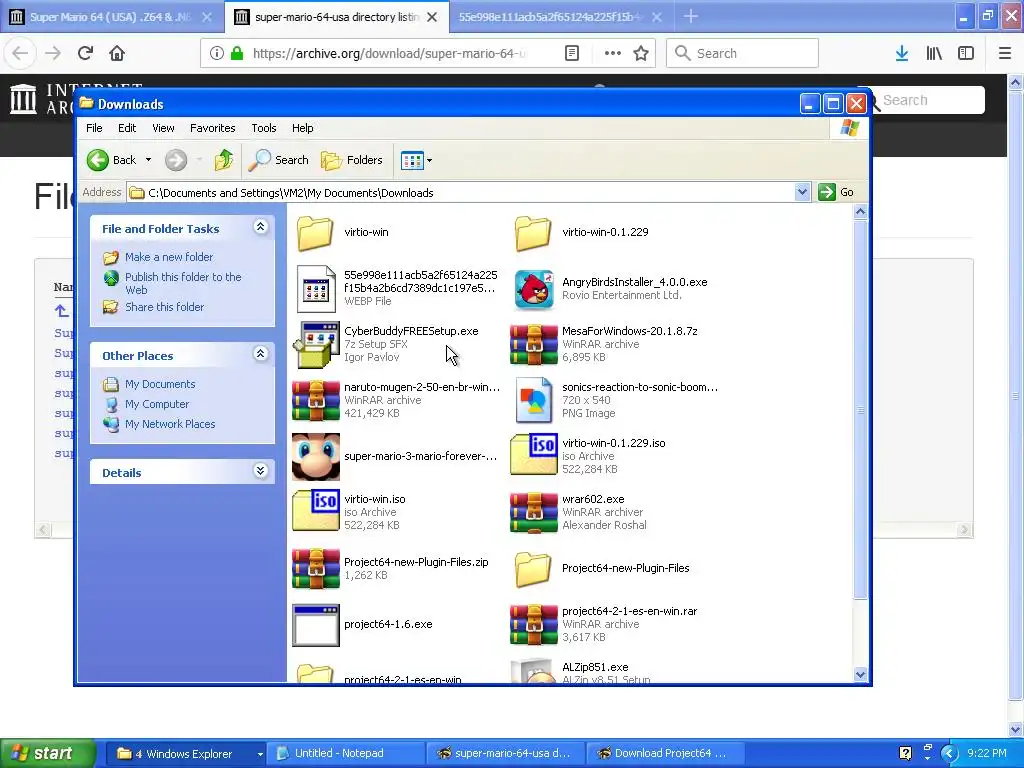Click Firefox Search input box

click(x=742, y=53)
